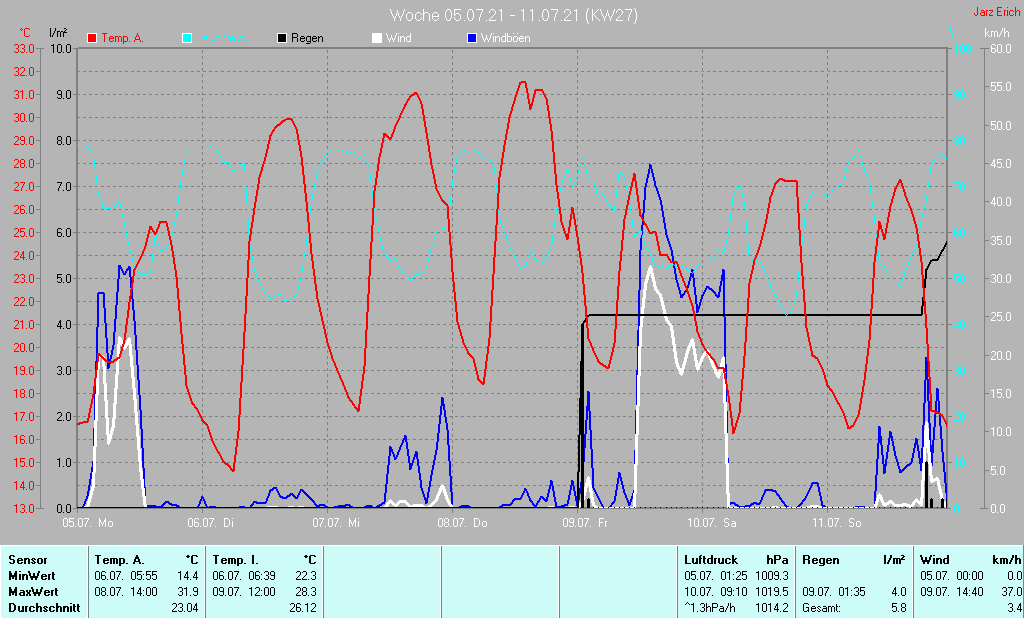Screen dimensions: 1024x618
Task: Click the cyan Feuchte A. legend swatch
Action: 187,38
